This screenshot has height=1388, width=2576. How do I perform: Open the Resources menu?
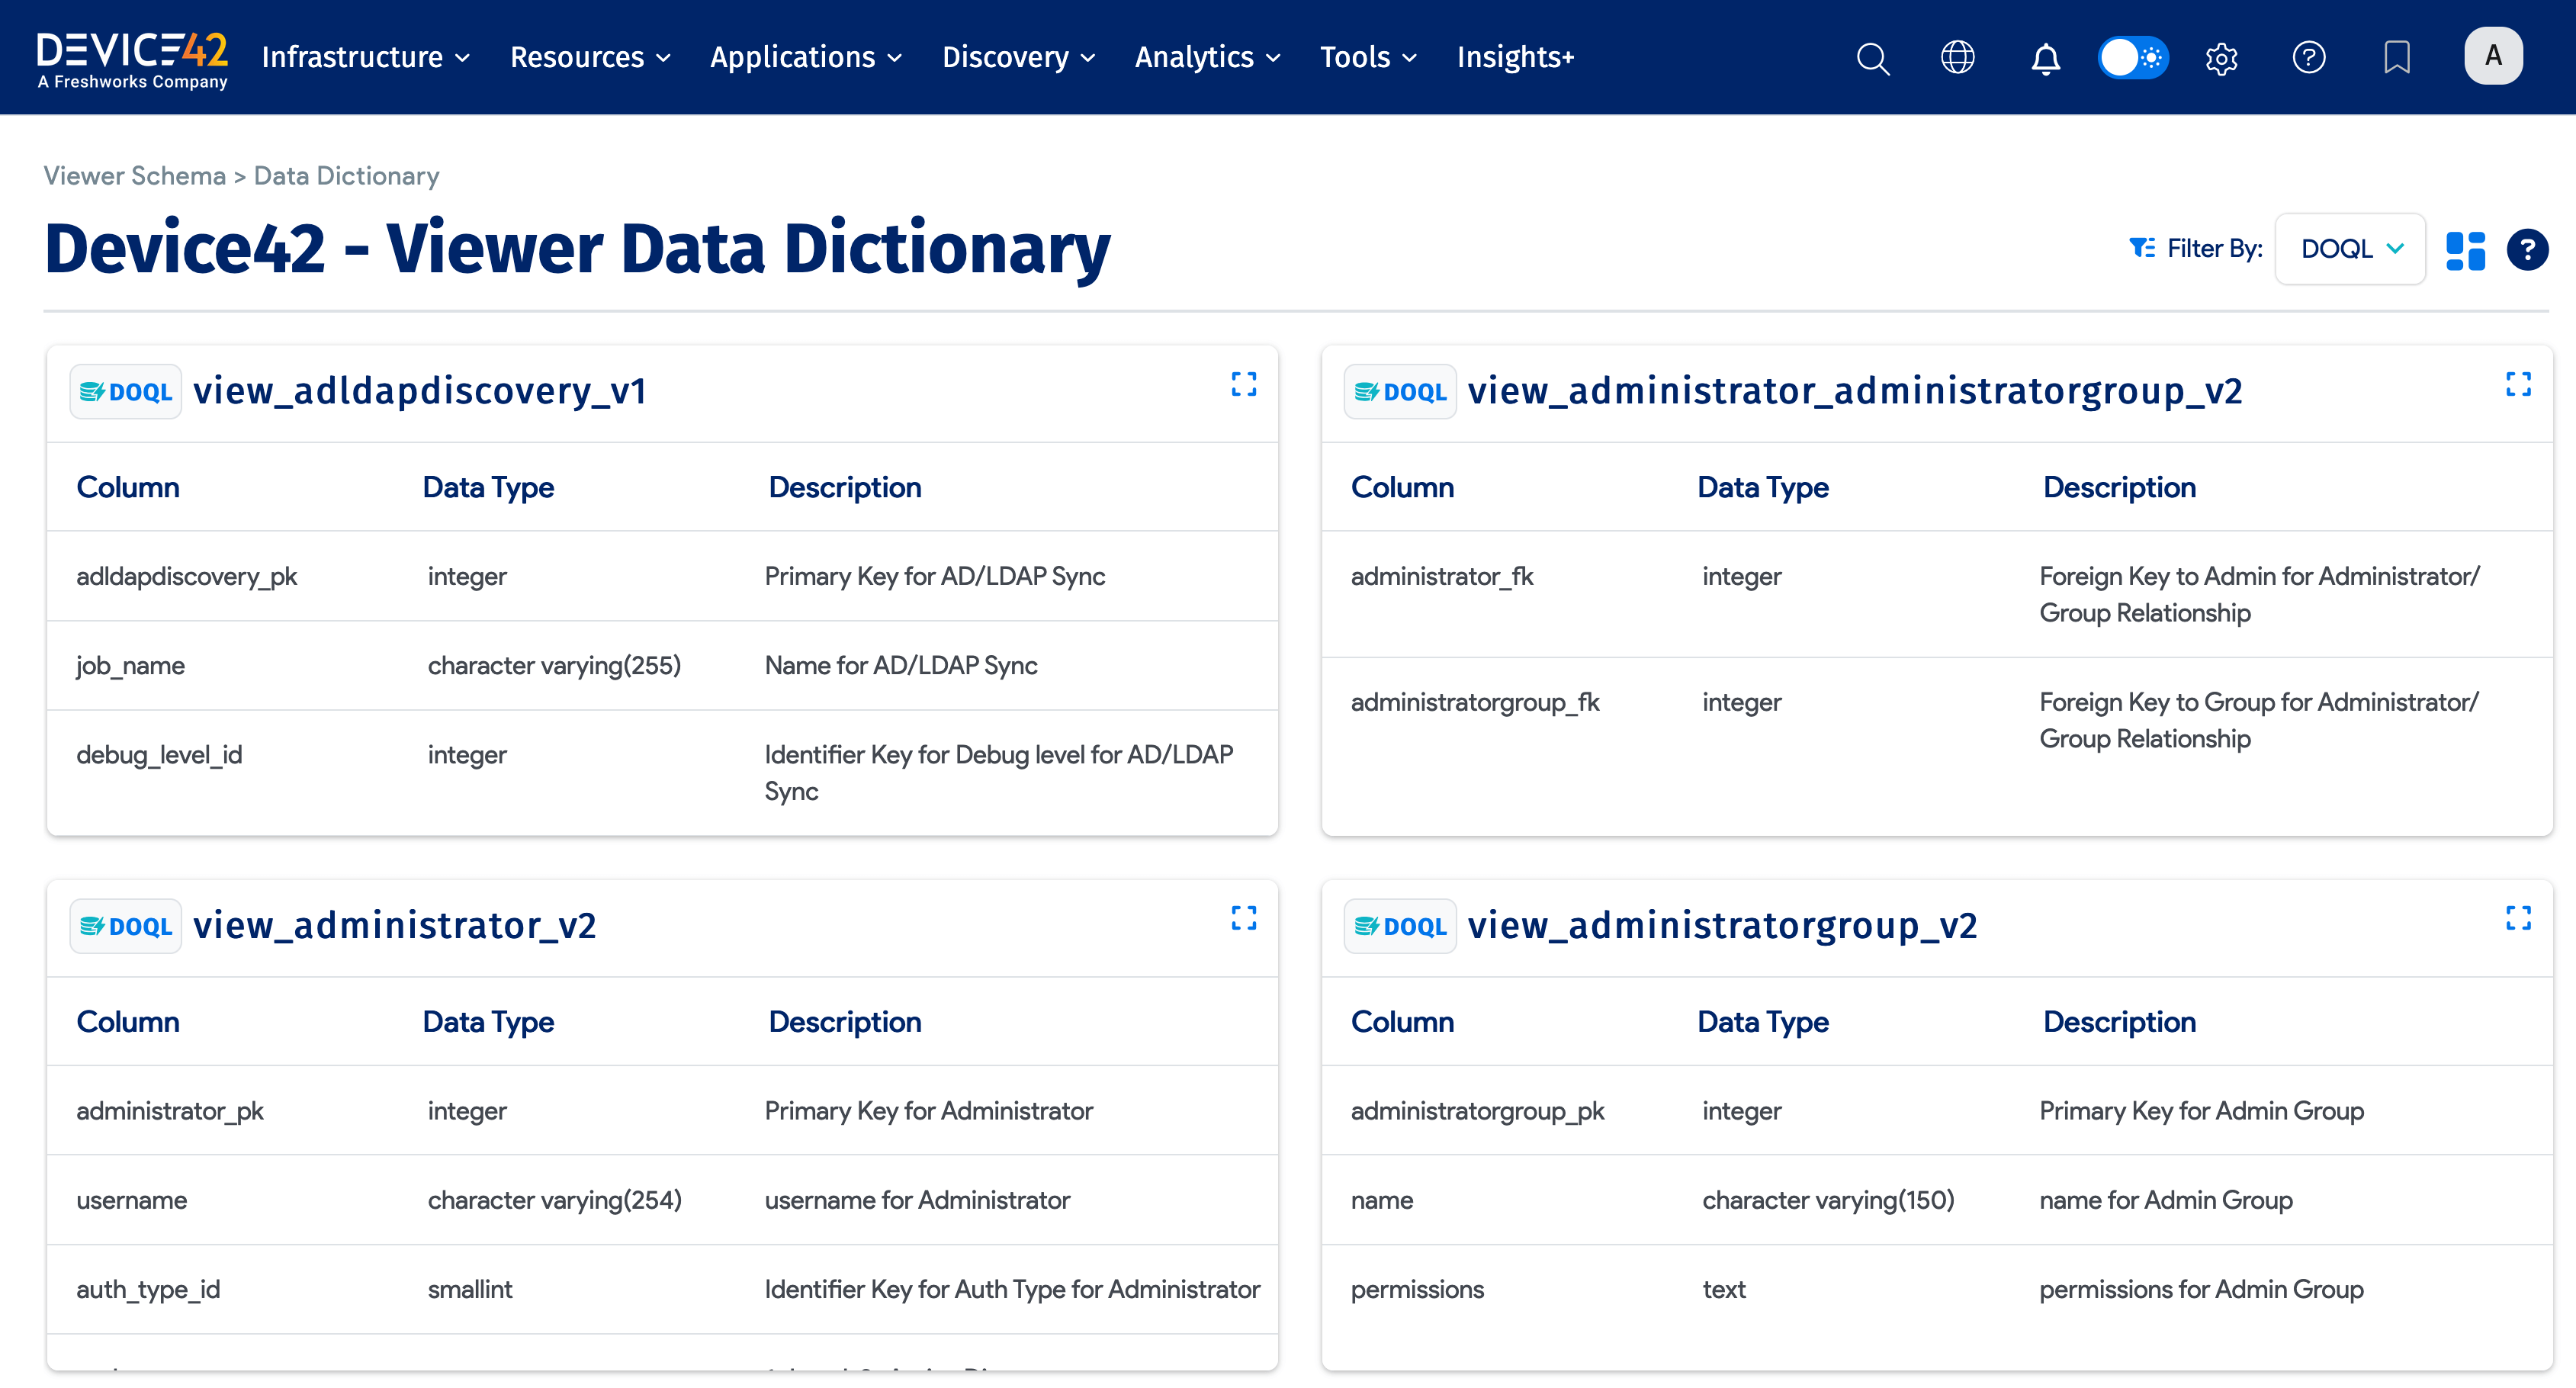click(591, 57)
